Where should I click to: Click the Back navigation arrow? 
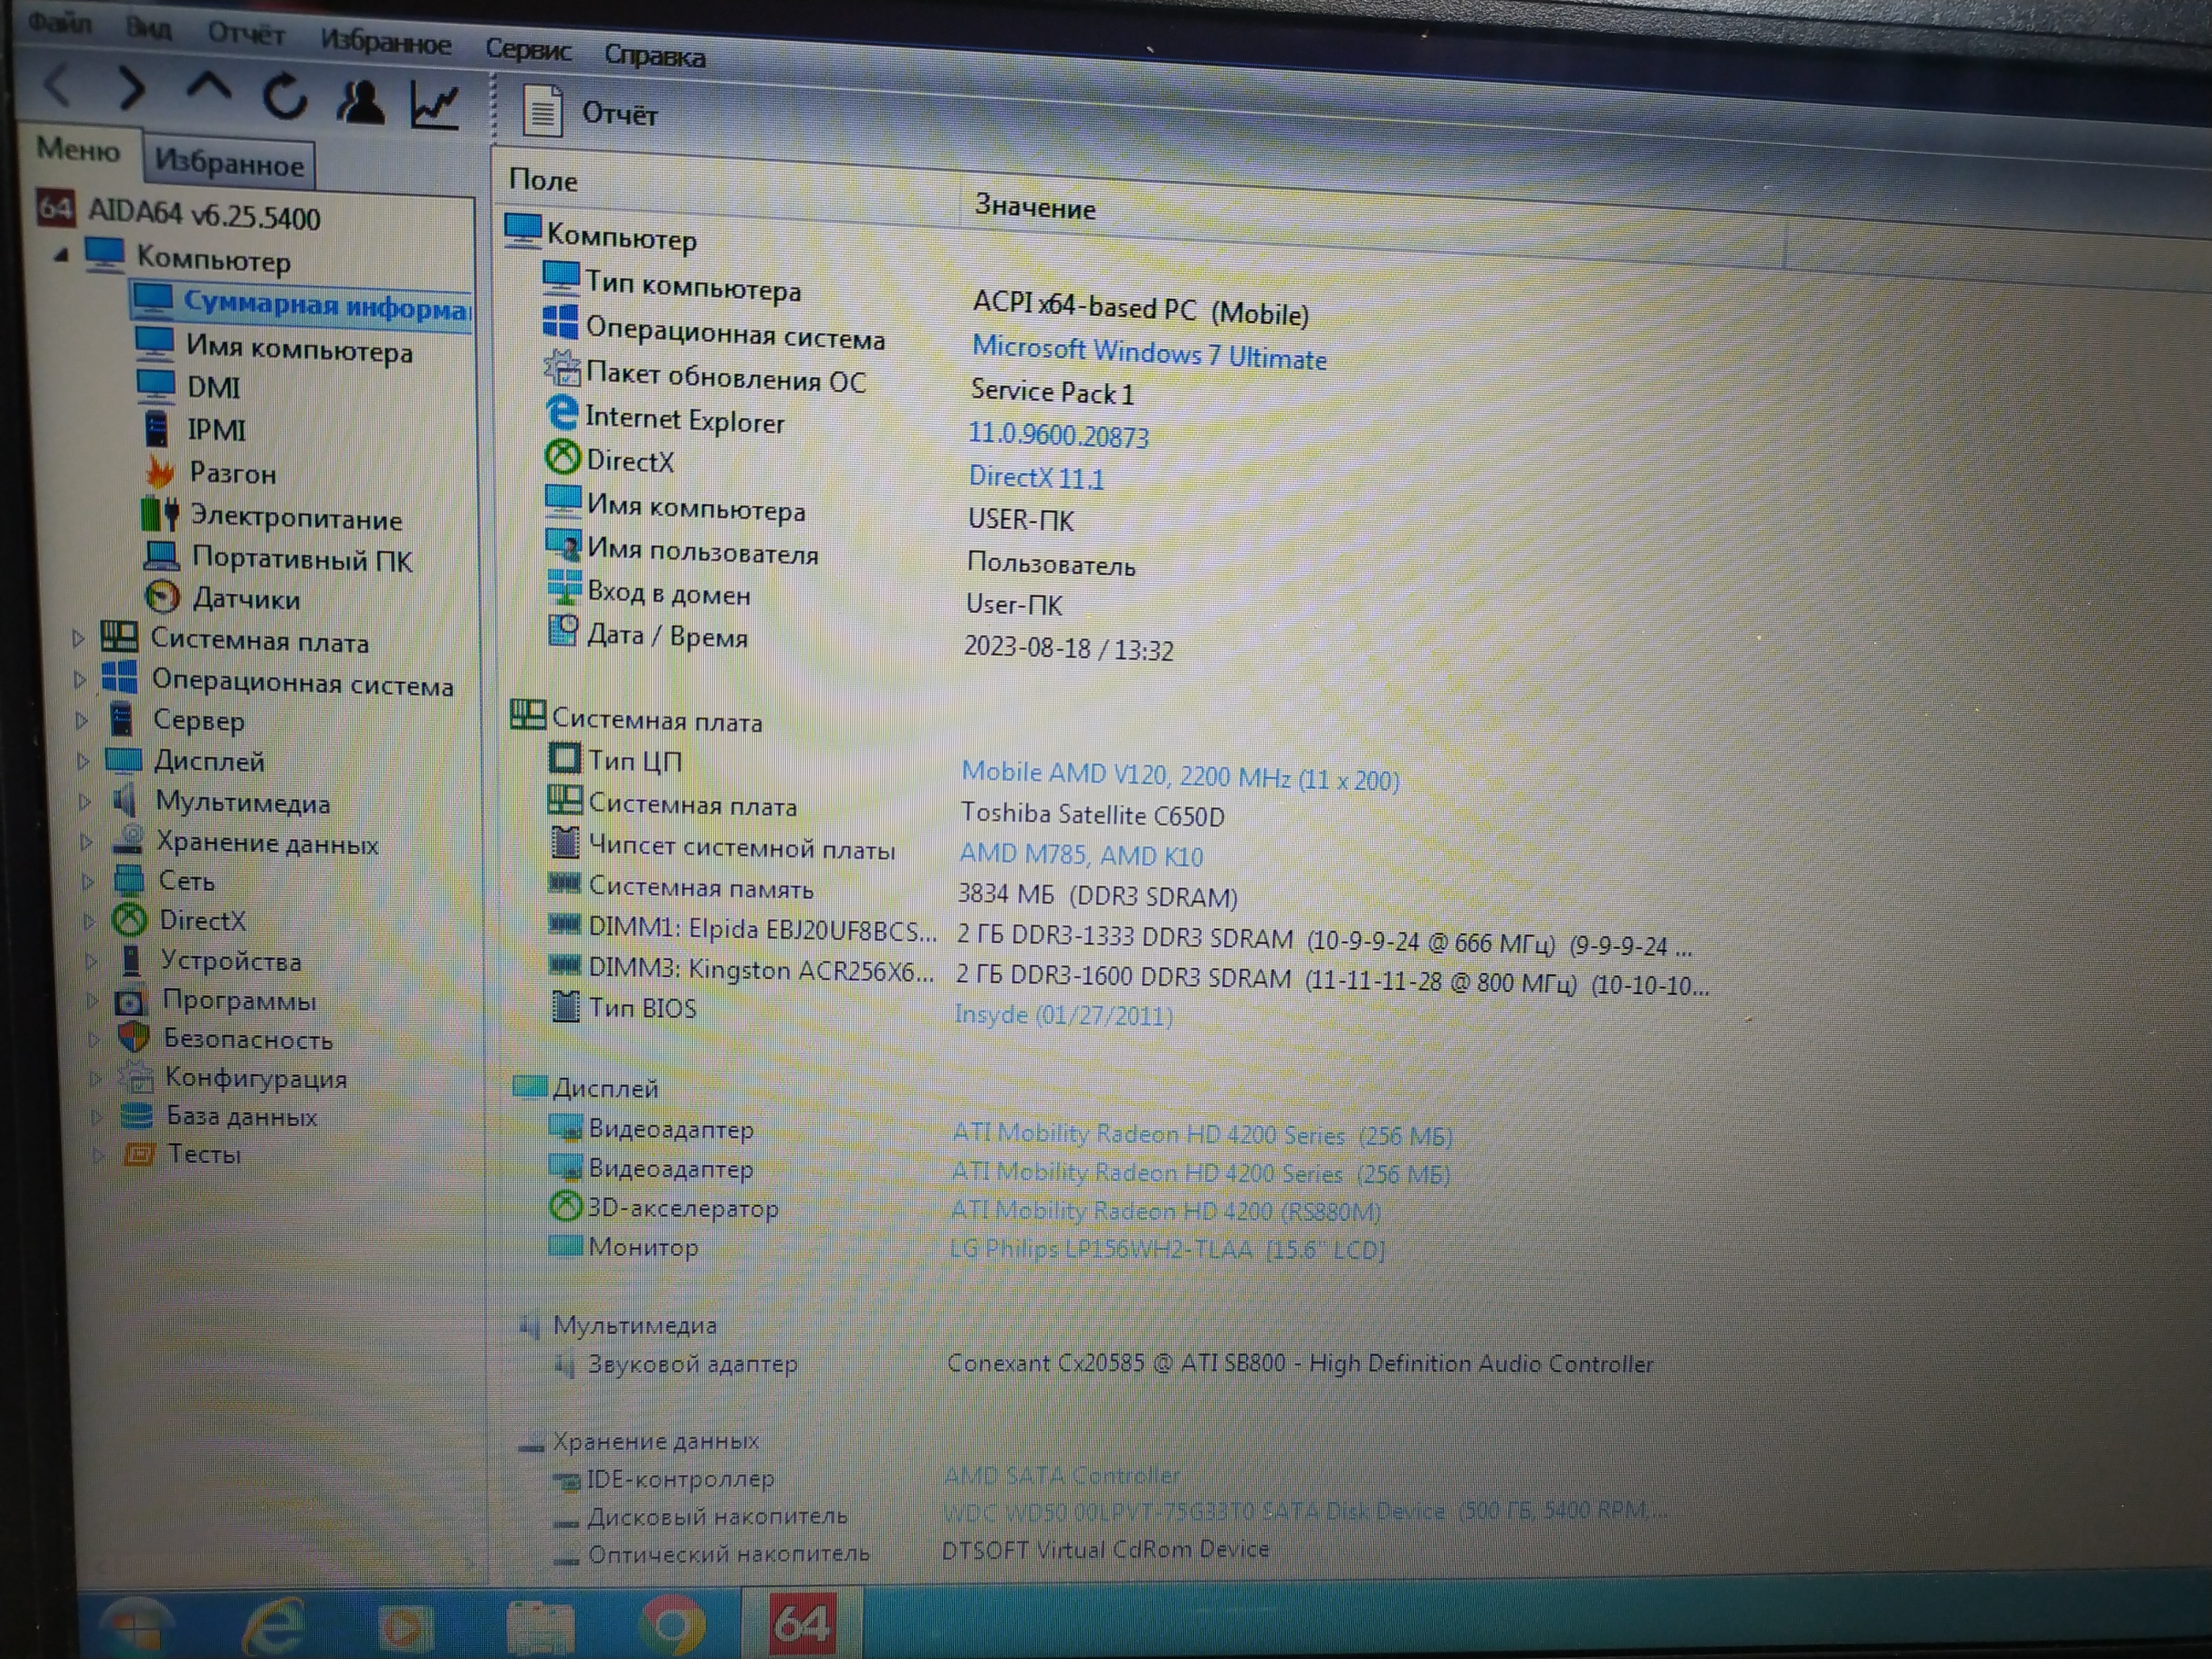click(x=58, y=85)
